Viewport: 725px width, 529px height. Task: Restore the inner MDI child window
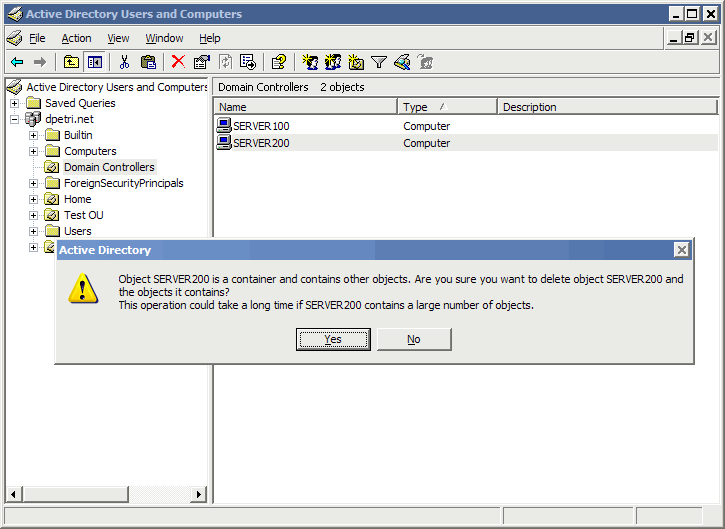pyautogui.click(x=689, y=38)
